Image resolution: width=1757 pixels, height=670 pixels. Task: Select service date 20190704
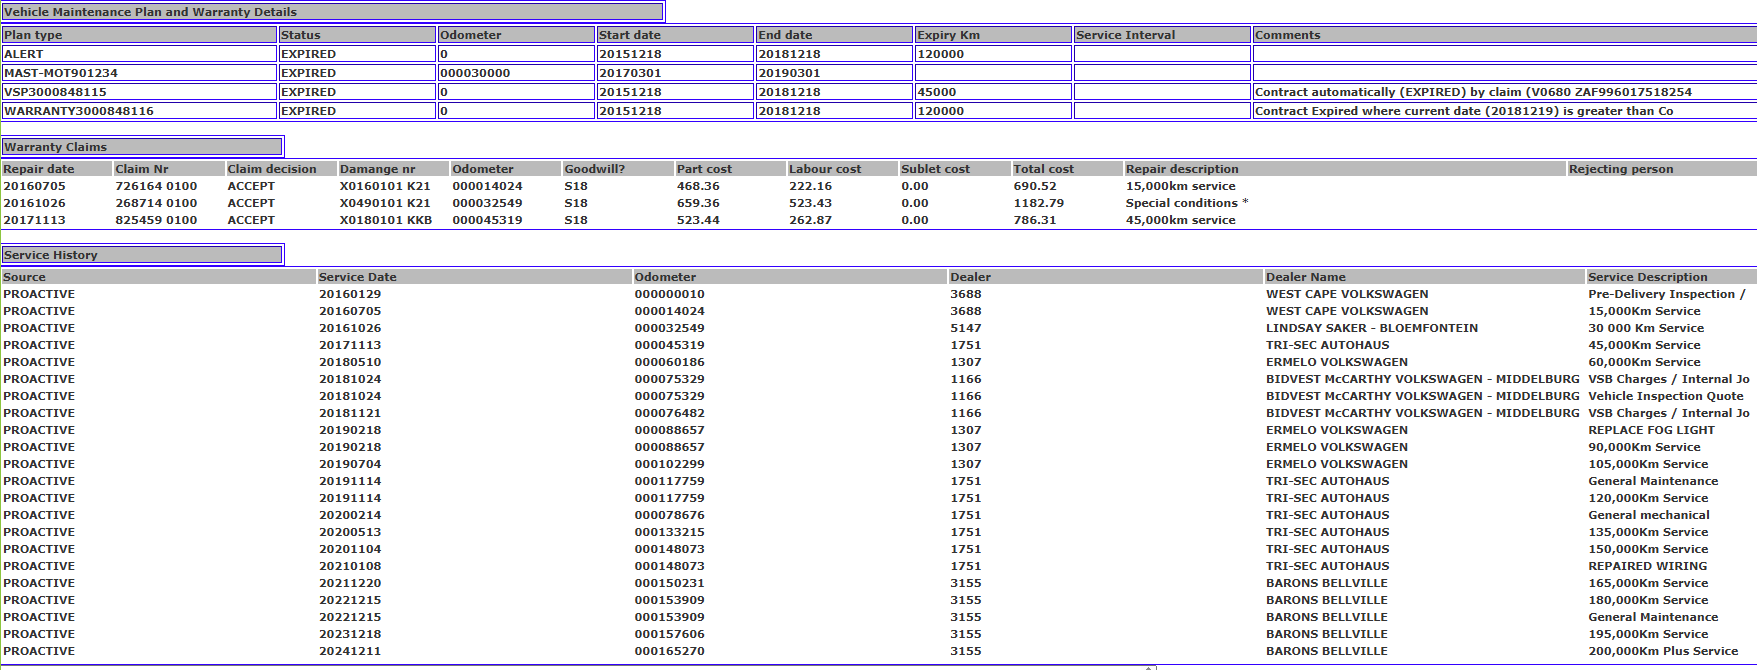[350, 464]
